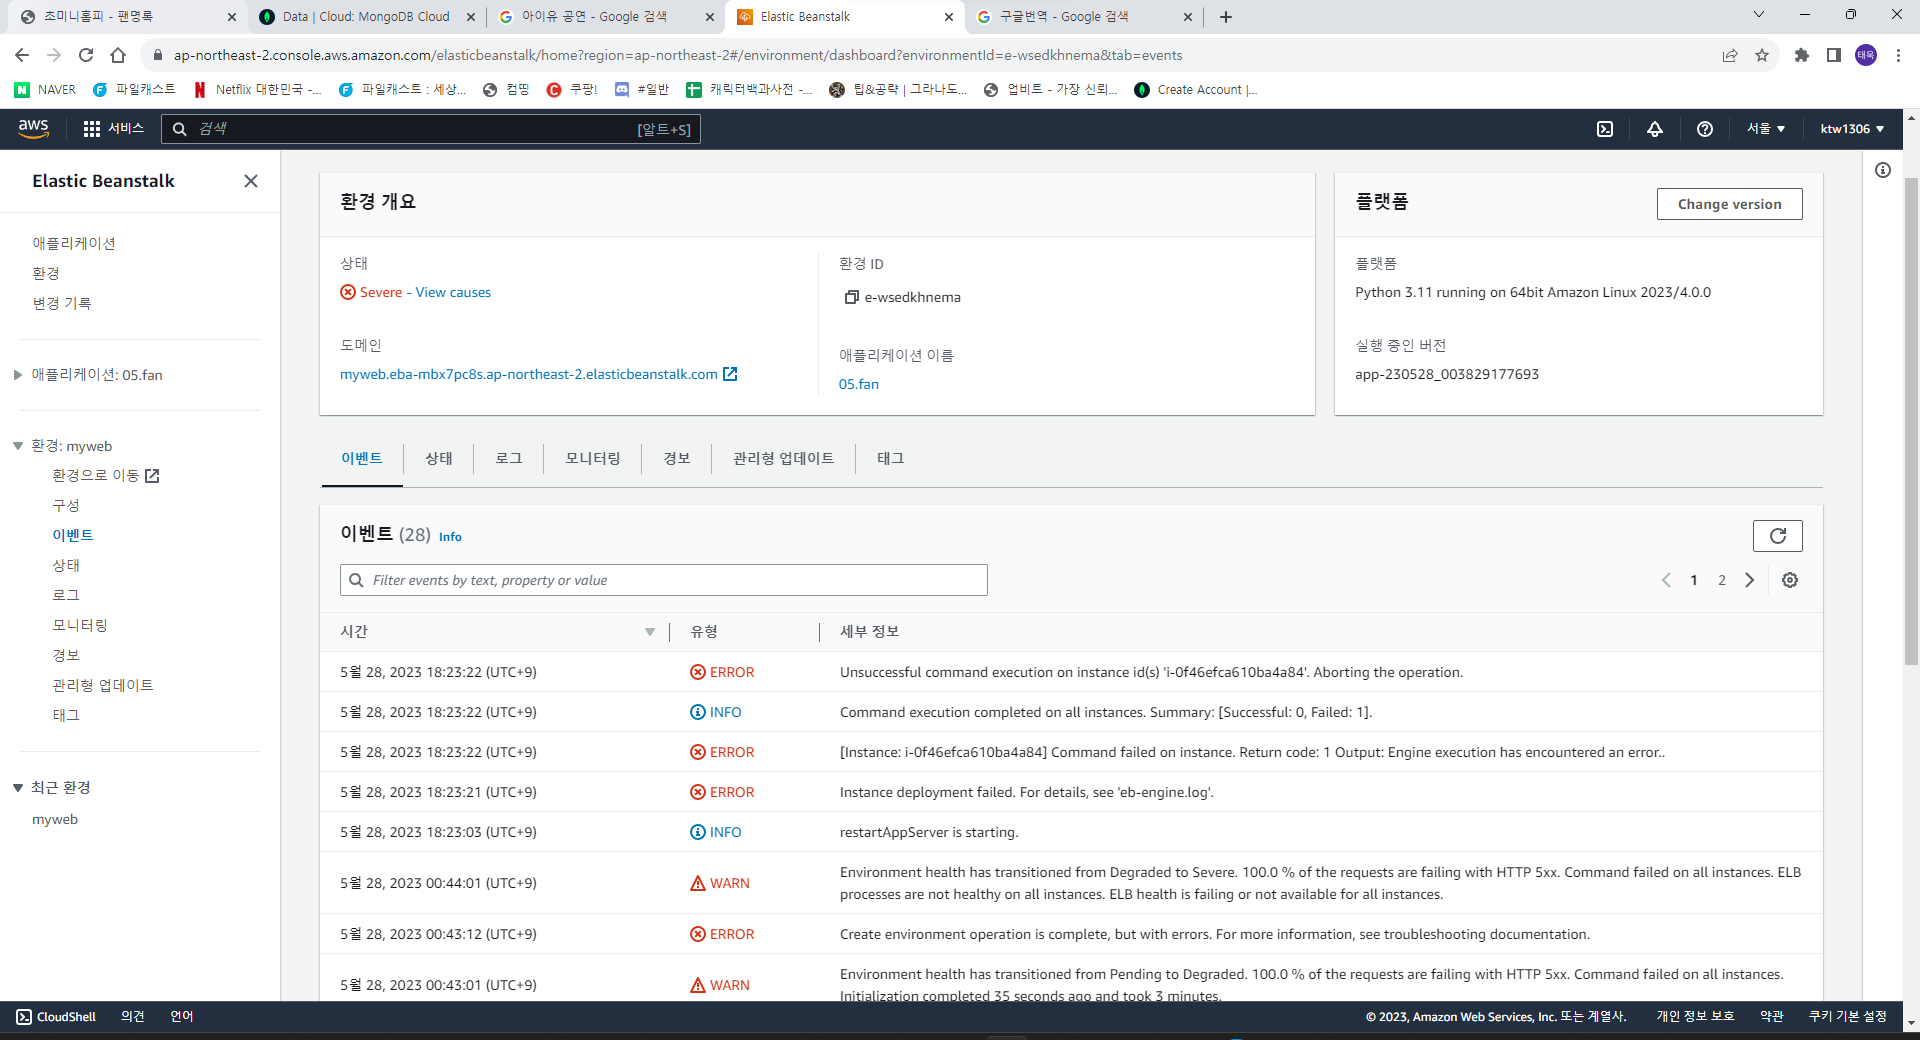Switch to the 상태 tab
The height and width of the screenshot is (1040, 1920).
click(x=438, y=458)
